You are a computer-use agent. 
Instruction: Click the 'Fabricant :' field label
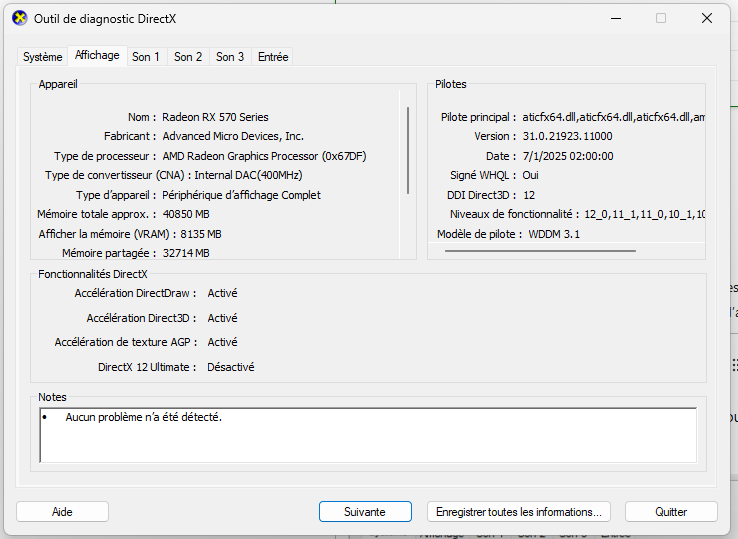130,137
